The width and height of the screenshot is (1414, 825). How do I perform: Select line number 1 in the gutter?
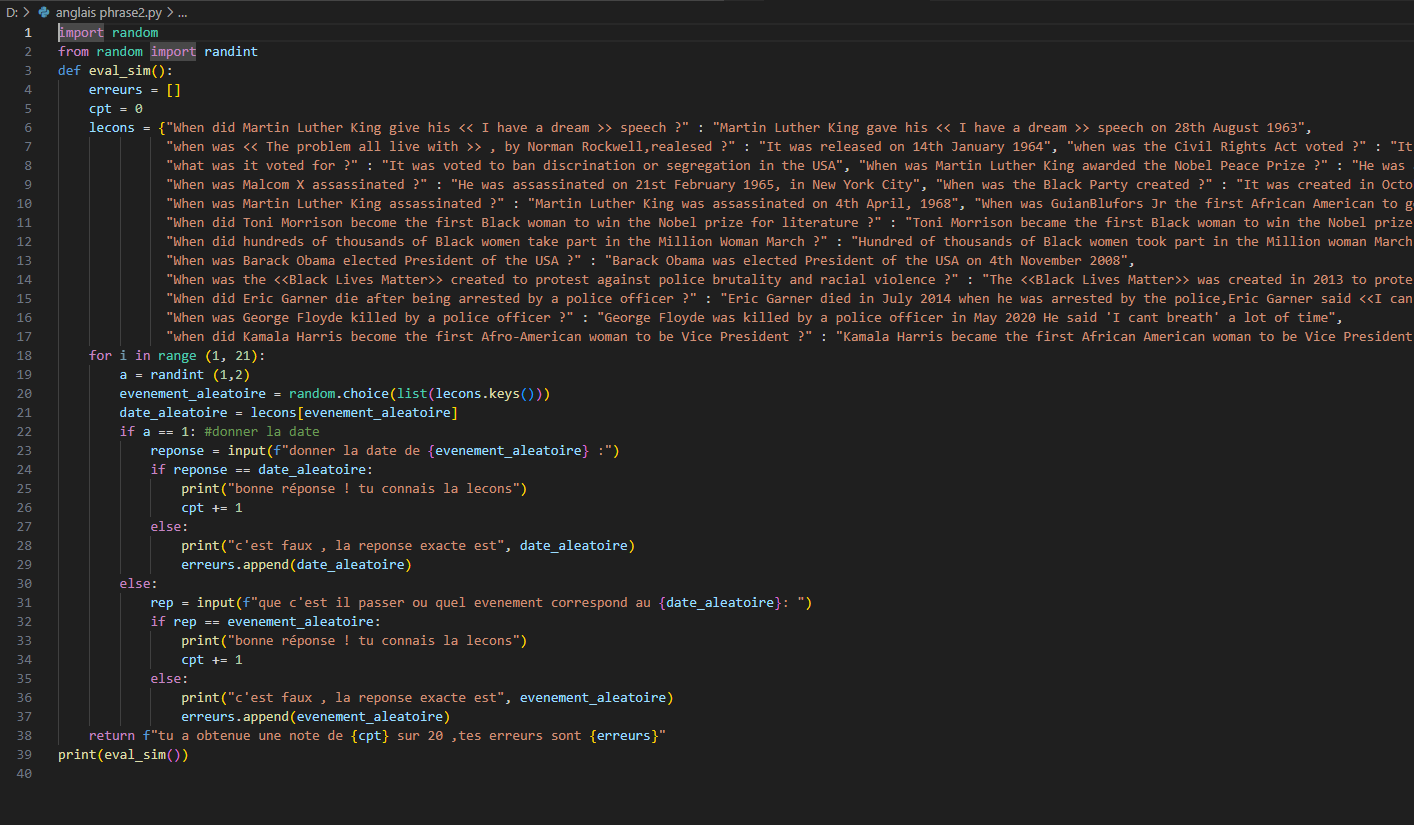click(27, 31)
